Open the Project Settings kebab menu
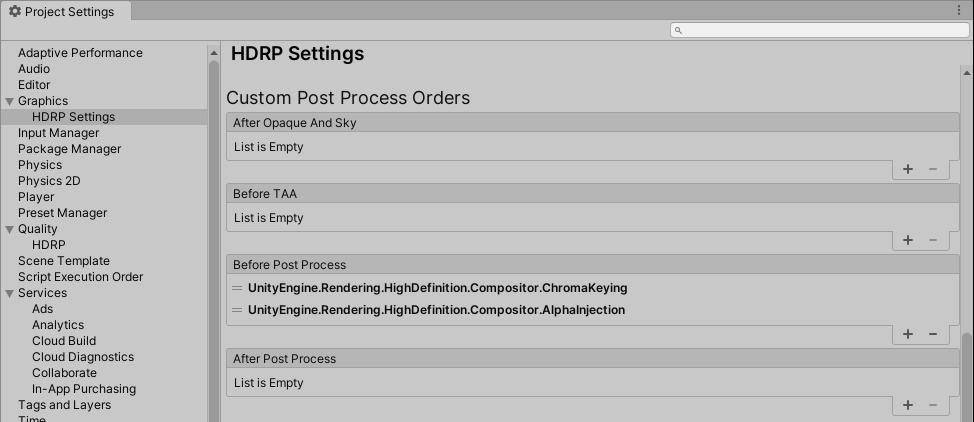This screenshot has height=422, width=974. [x=960, y=11]
